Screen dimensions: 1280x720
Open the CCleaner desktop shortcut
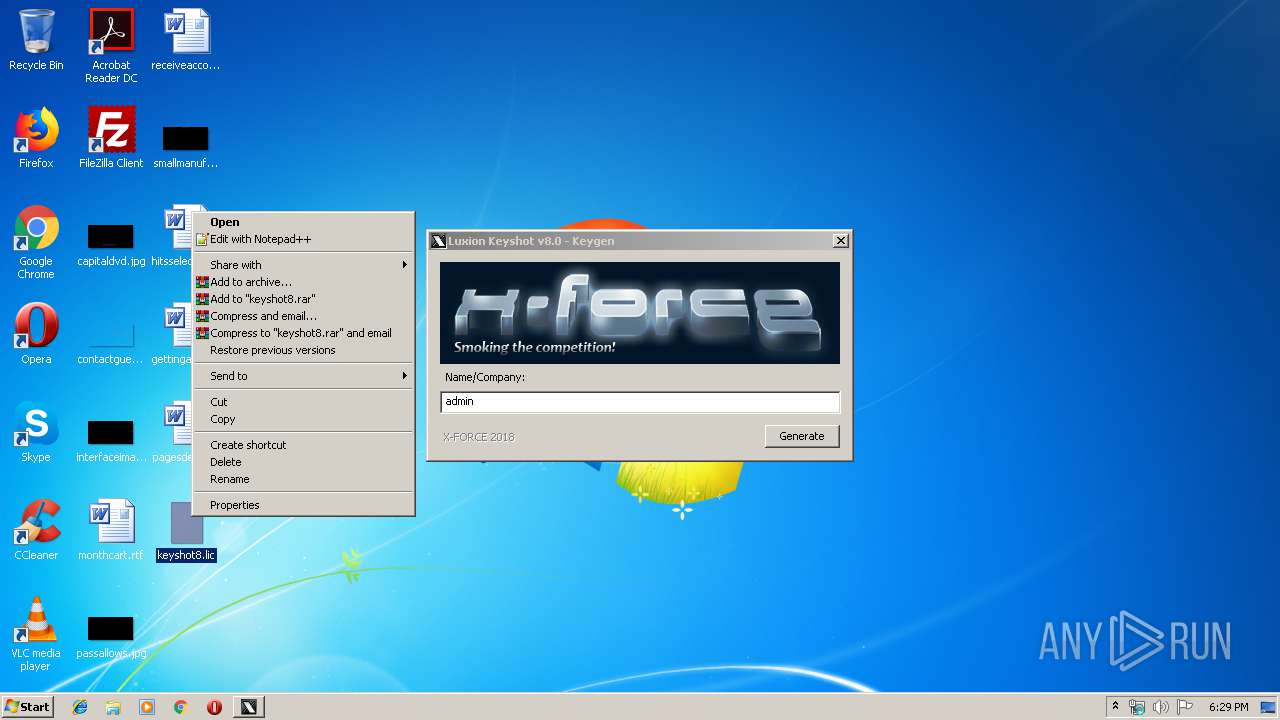point(36,530)
